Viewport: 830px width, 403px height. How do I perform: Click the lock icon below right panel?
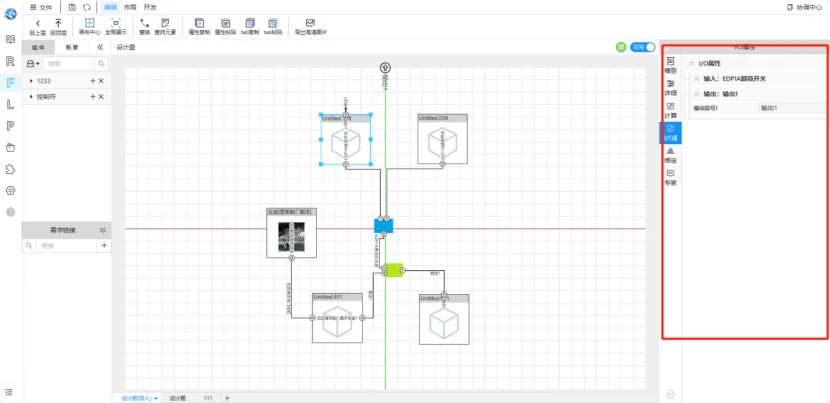(671, 394)
